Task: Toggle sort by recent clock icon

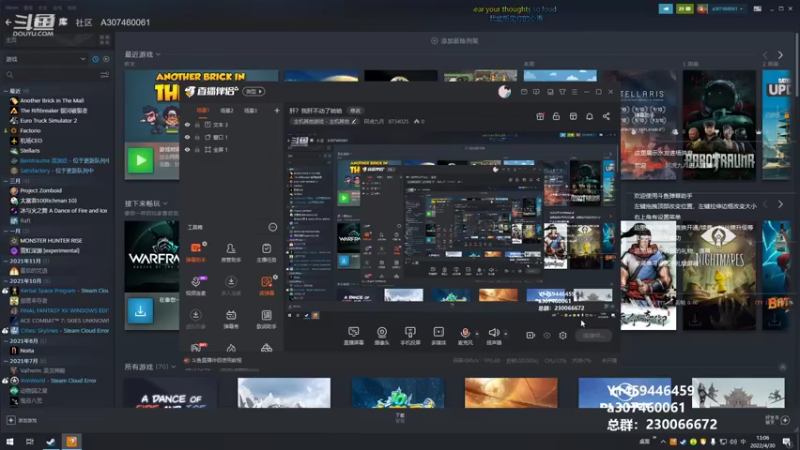Action: (95, 59)
